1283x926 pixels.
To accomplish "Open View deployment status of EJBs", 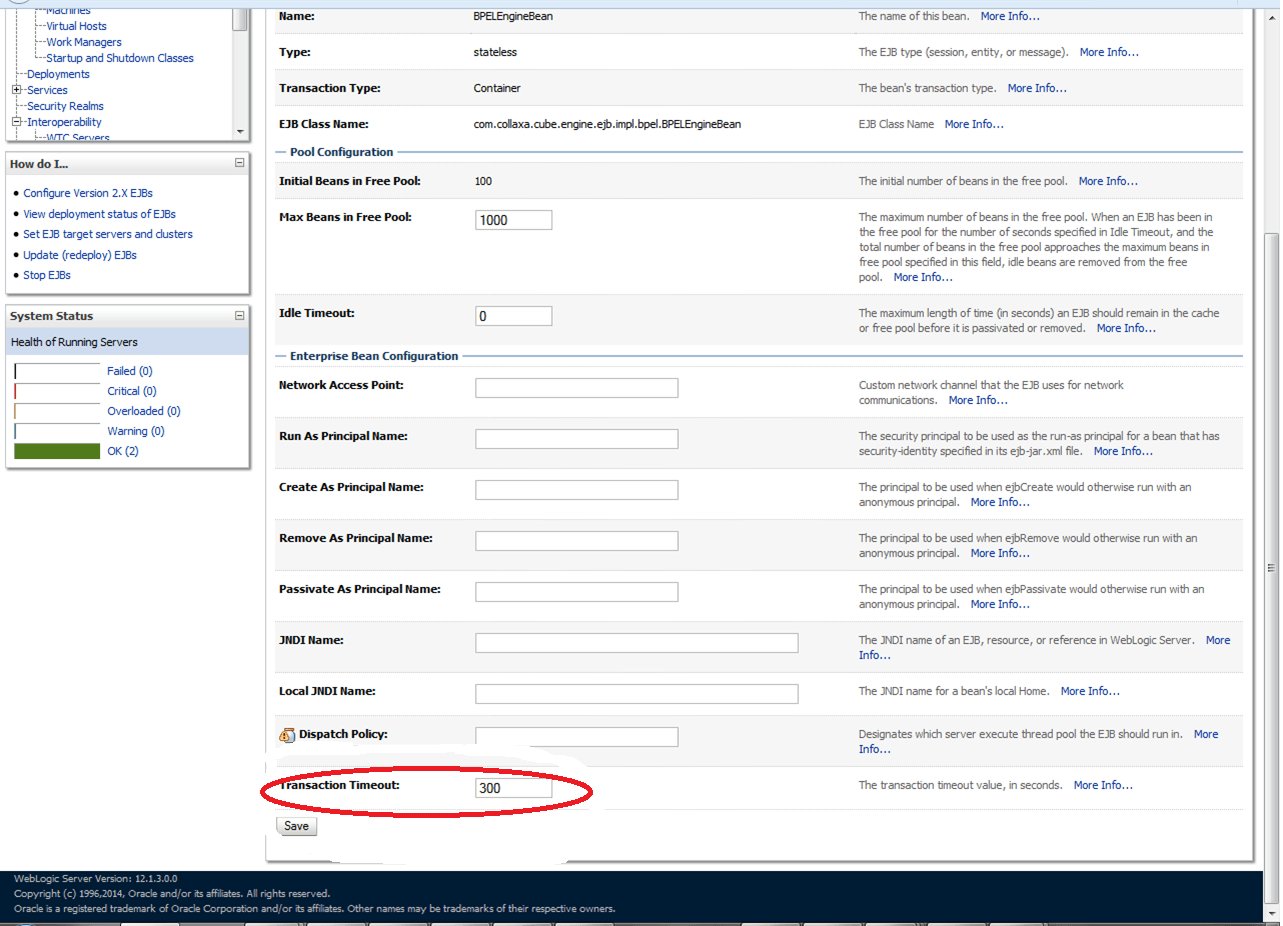I will (x=100, y=214).
